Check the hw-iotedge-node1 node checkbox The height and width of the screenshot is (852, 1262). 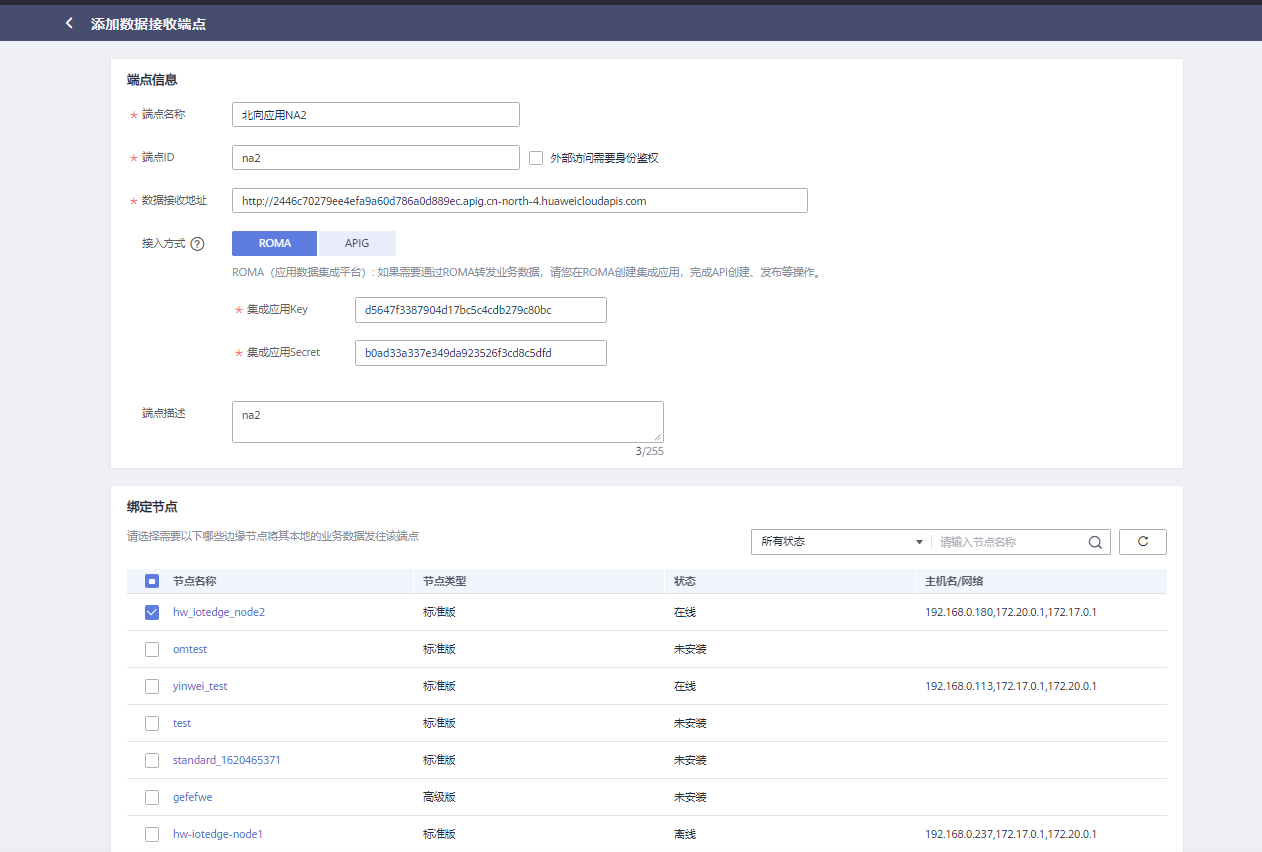click(152, 834)
